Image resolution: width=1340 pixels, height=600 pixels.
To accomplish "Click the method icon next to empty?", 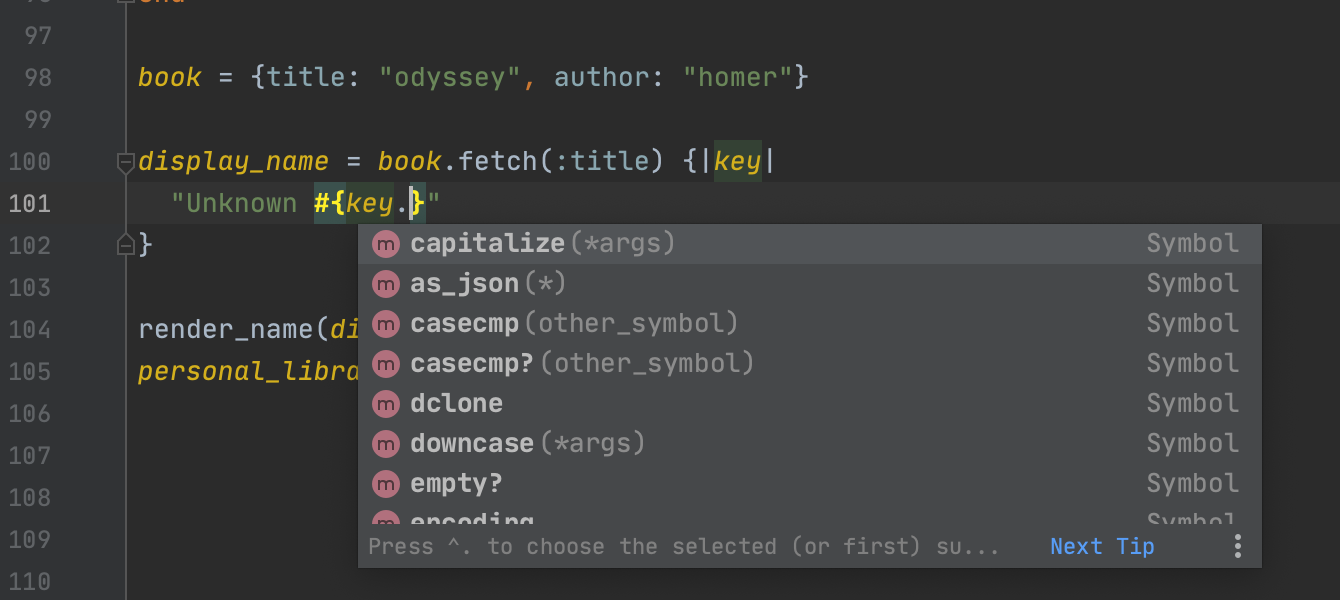I will pos(385,484).
